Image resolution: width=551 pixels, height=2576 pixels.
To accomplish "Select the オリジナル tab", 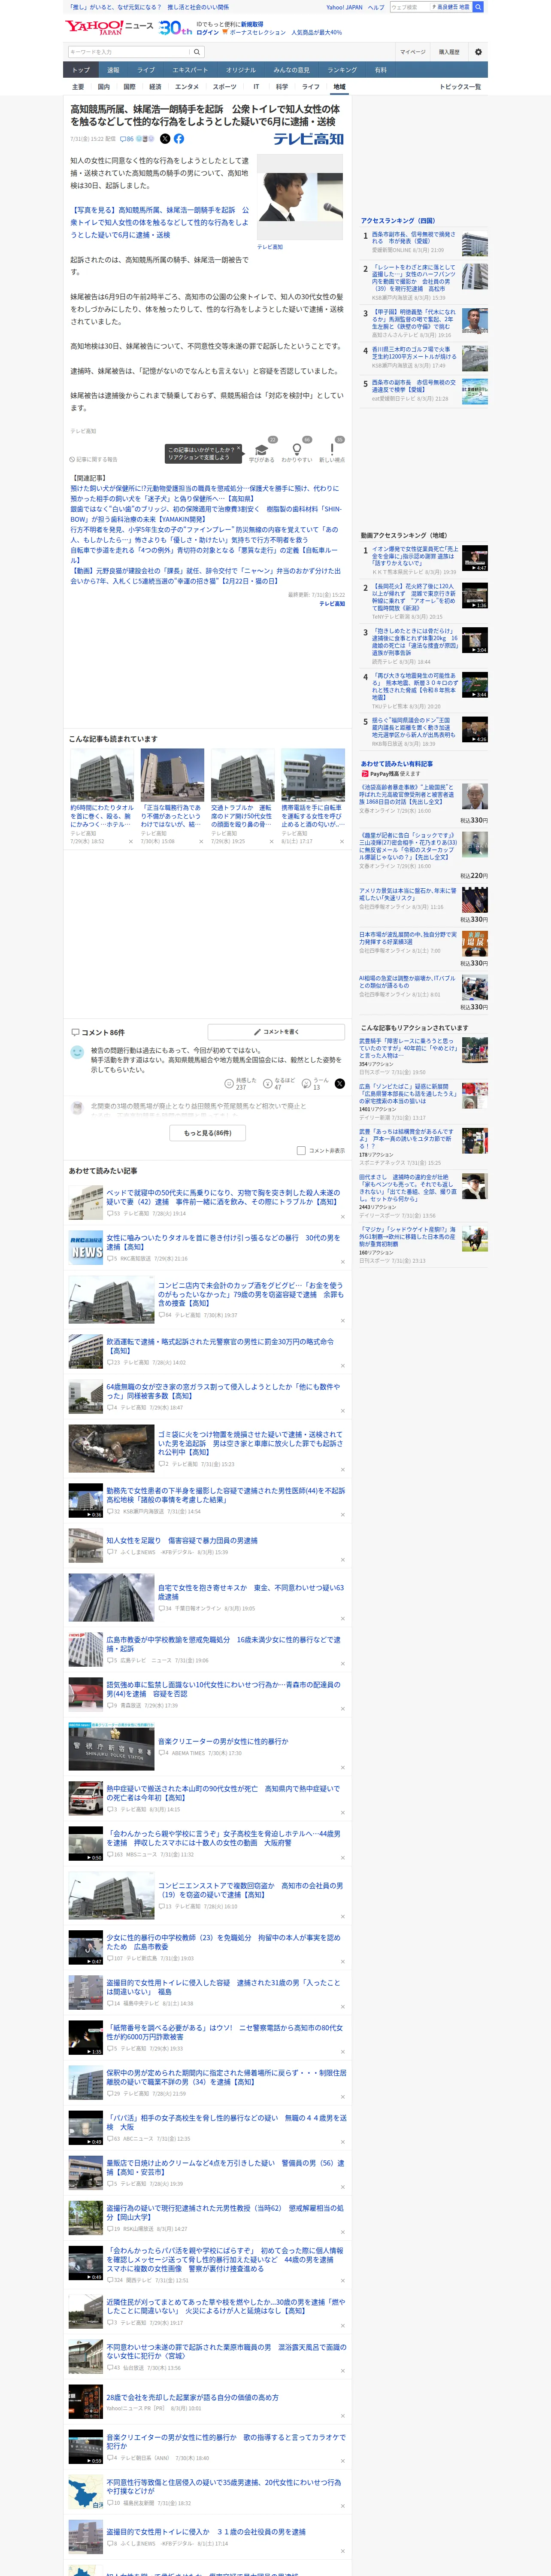I will (241, 70).
